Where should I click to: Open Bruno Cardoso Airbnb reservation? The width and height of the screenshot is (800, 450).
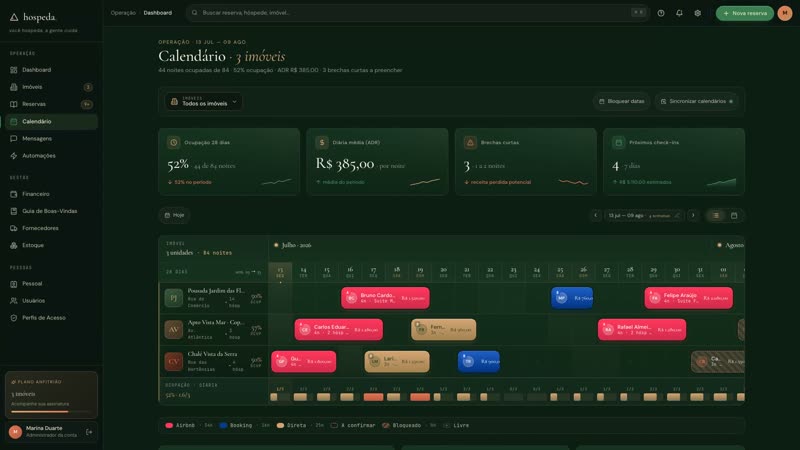[x=385, y=298]
